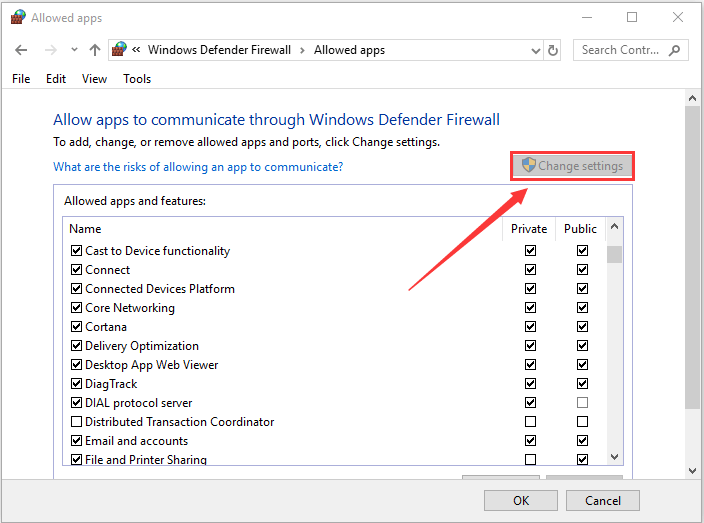
Task: Click the OK button
Action: [521, 501]
